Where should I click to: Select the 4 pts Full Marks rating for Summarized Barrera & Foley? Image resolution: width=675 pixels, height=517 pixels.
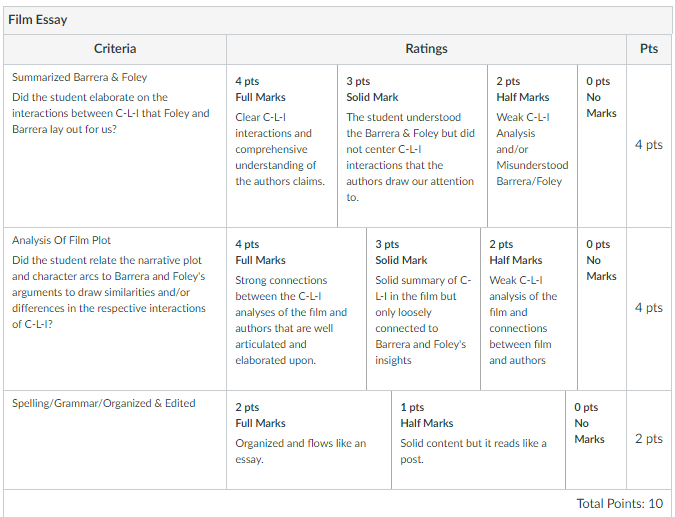(x=282, y=146)
